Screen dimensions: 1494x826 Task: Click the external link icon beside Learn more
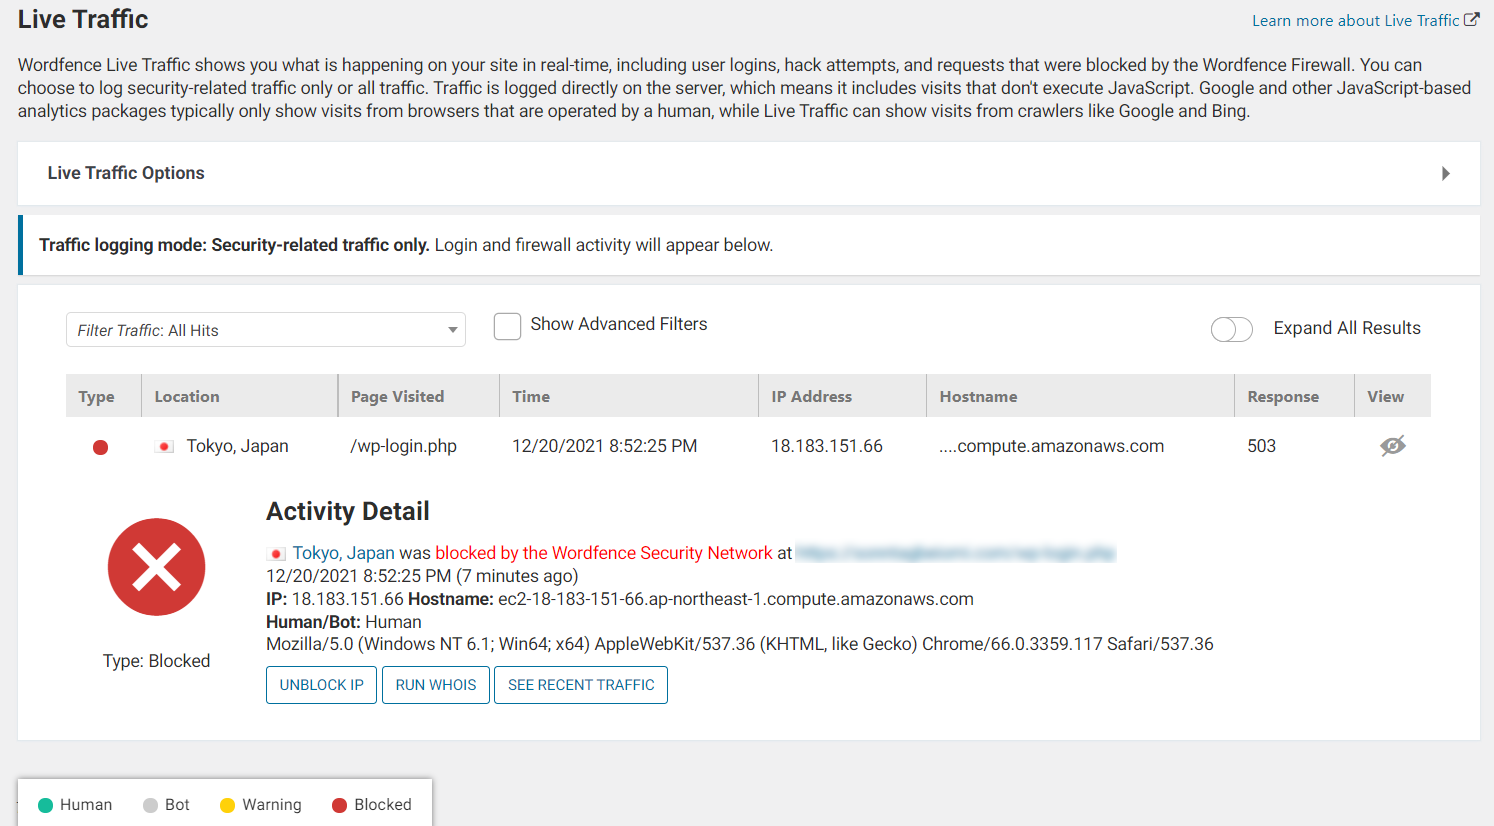pyautogui.click(x=1472, y=20)
